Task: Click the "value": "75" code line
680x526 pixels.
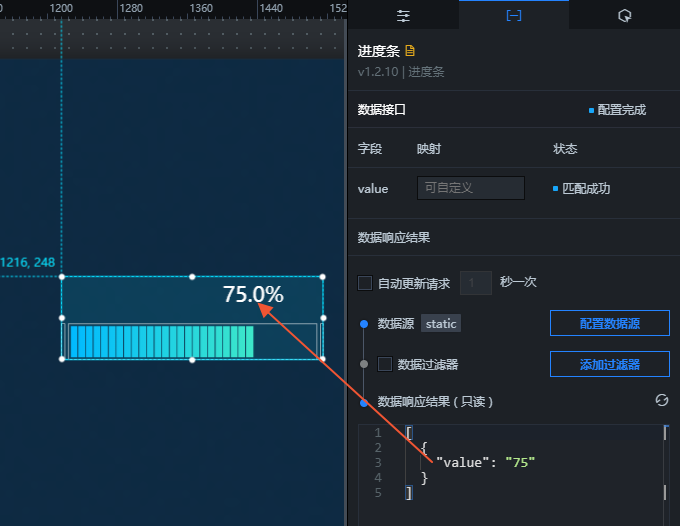Action: [485, 462]
